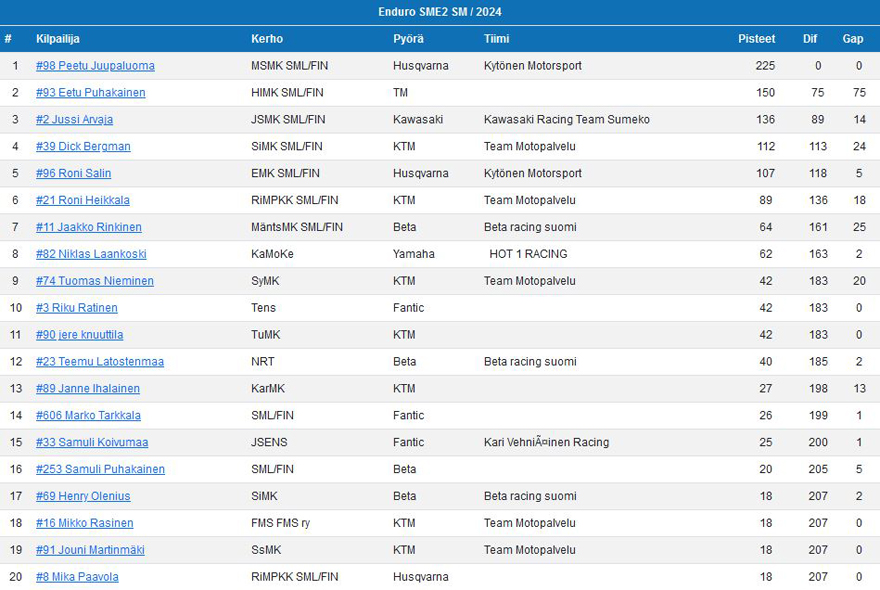880x590 pixels.
Task: Click the Dif column header
Action: coord(810,39)
